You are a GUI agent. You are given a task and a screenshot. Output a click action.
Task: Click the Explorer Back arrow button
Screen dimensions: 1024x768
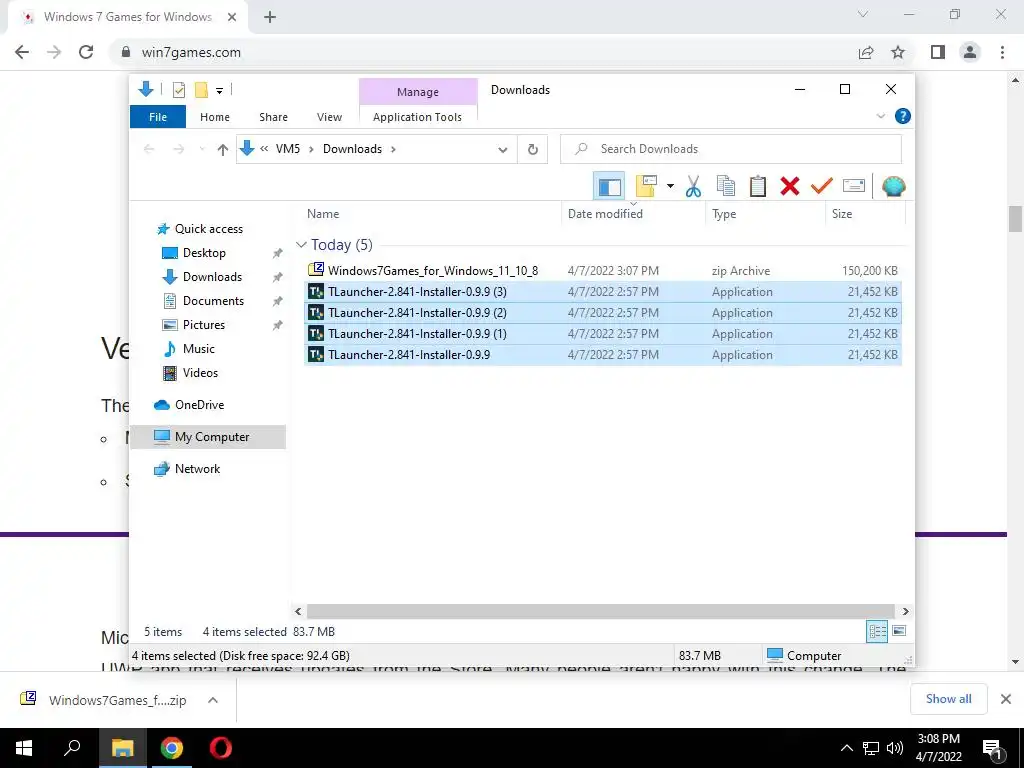tap(149, 150)
